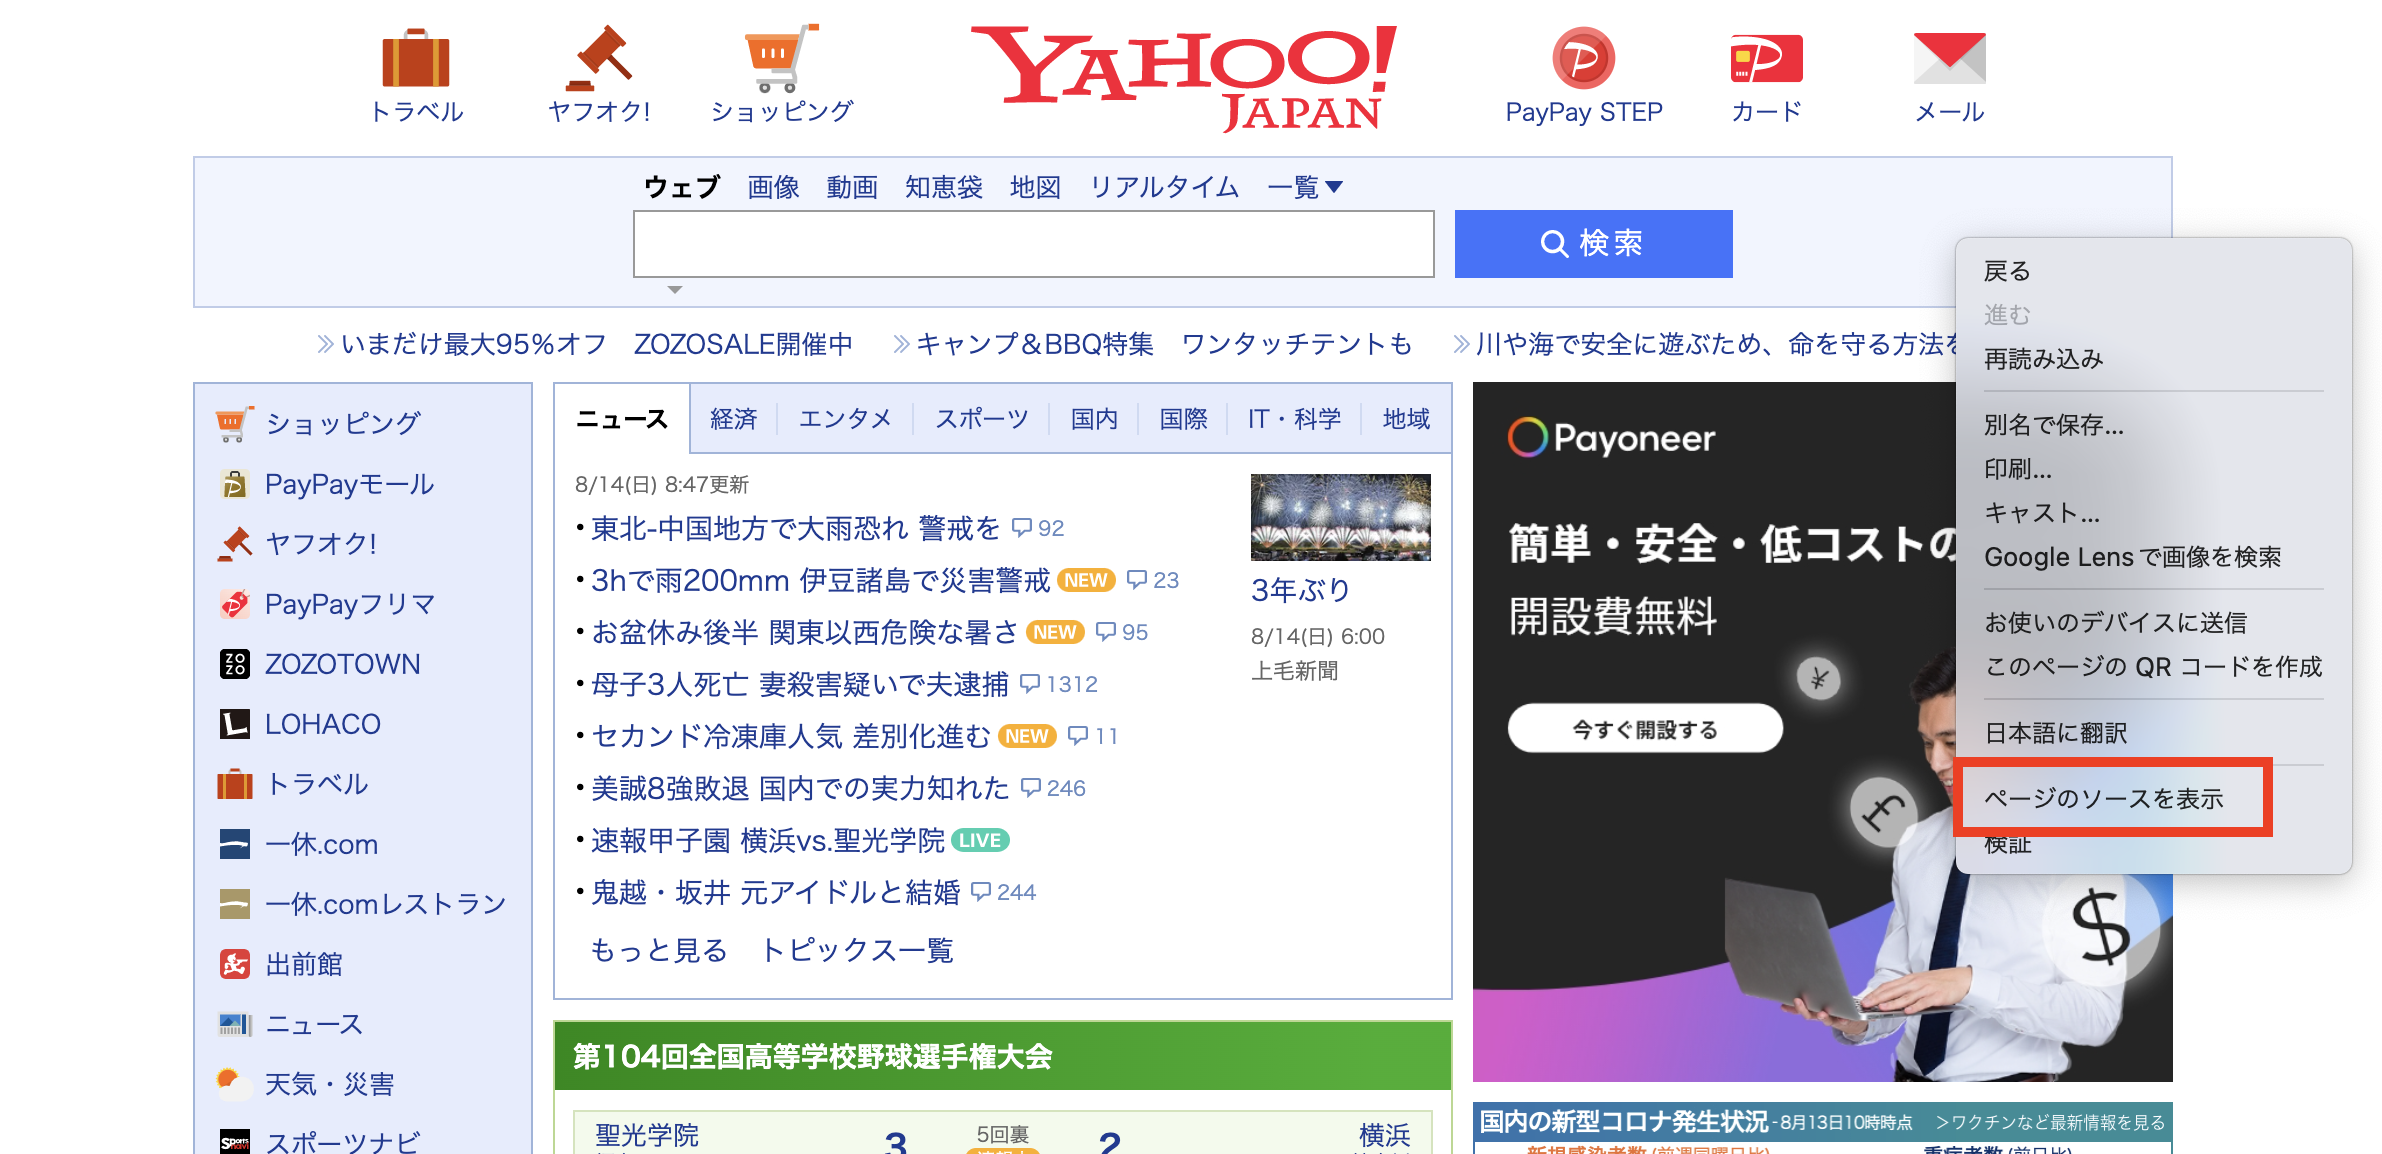The width and height of the screenshot is (2382, 1154).
Task: Open the トラベル suitcase icon in header
Action: pos(416,58)
